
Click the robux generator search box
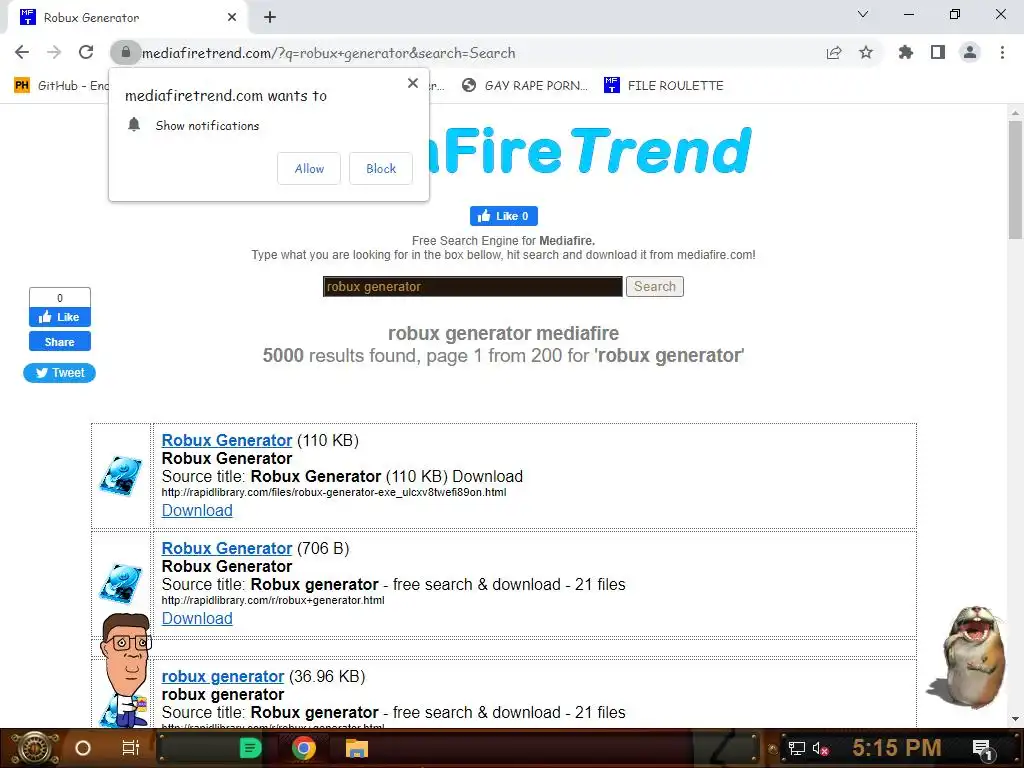[x=473, y=287]
